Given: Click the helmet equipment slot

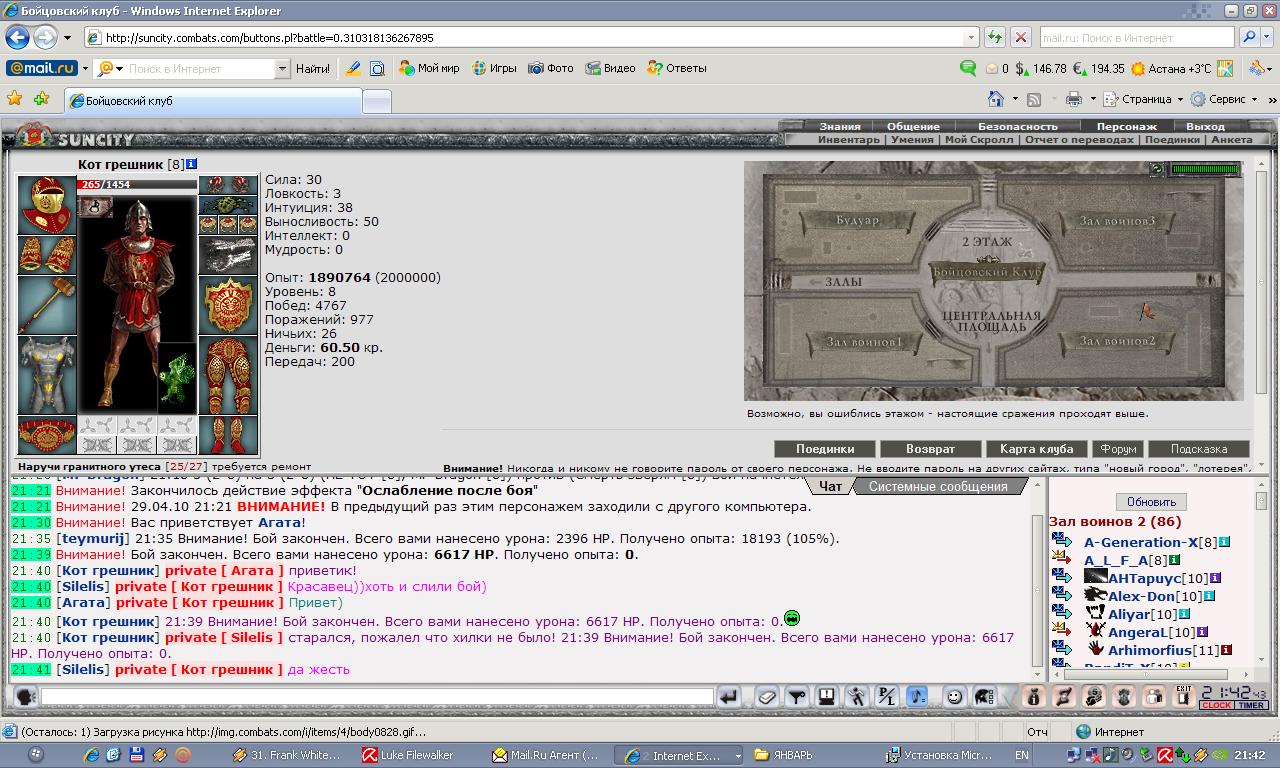Looking at the screenshot, I should pyautogui.click(x=47, y=206).
